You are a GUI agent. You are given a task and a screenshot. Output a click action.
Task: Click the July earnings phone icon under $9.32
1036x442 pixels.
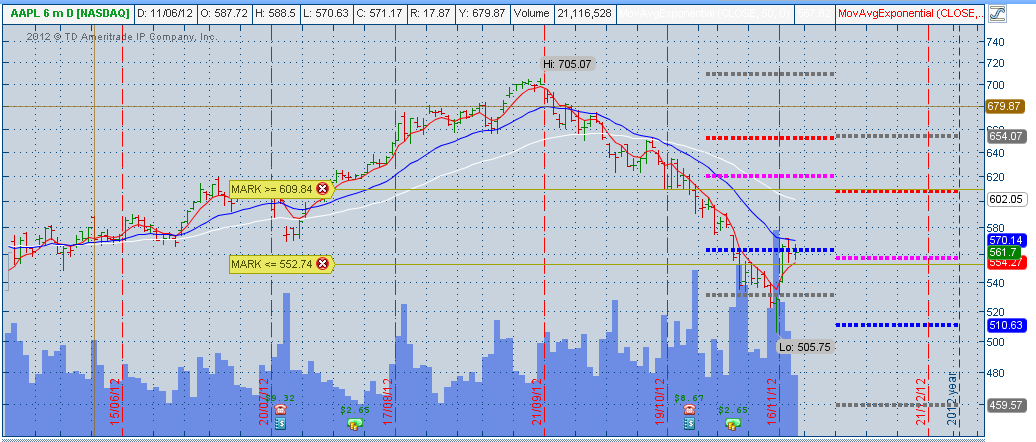click(279, 409)
